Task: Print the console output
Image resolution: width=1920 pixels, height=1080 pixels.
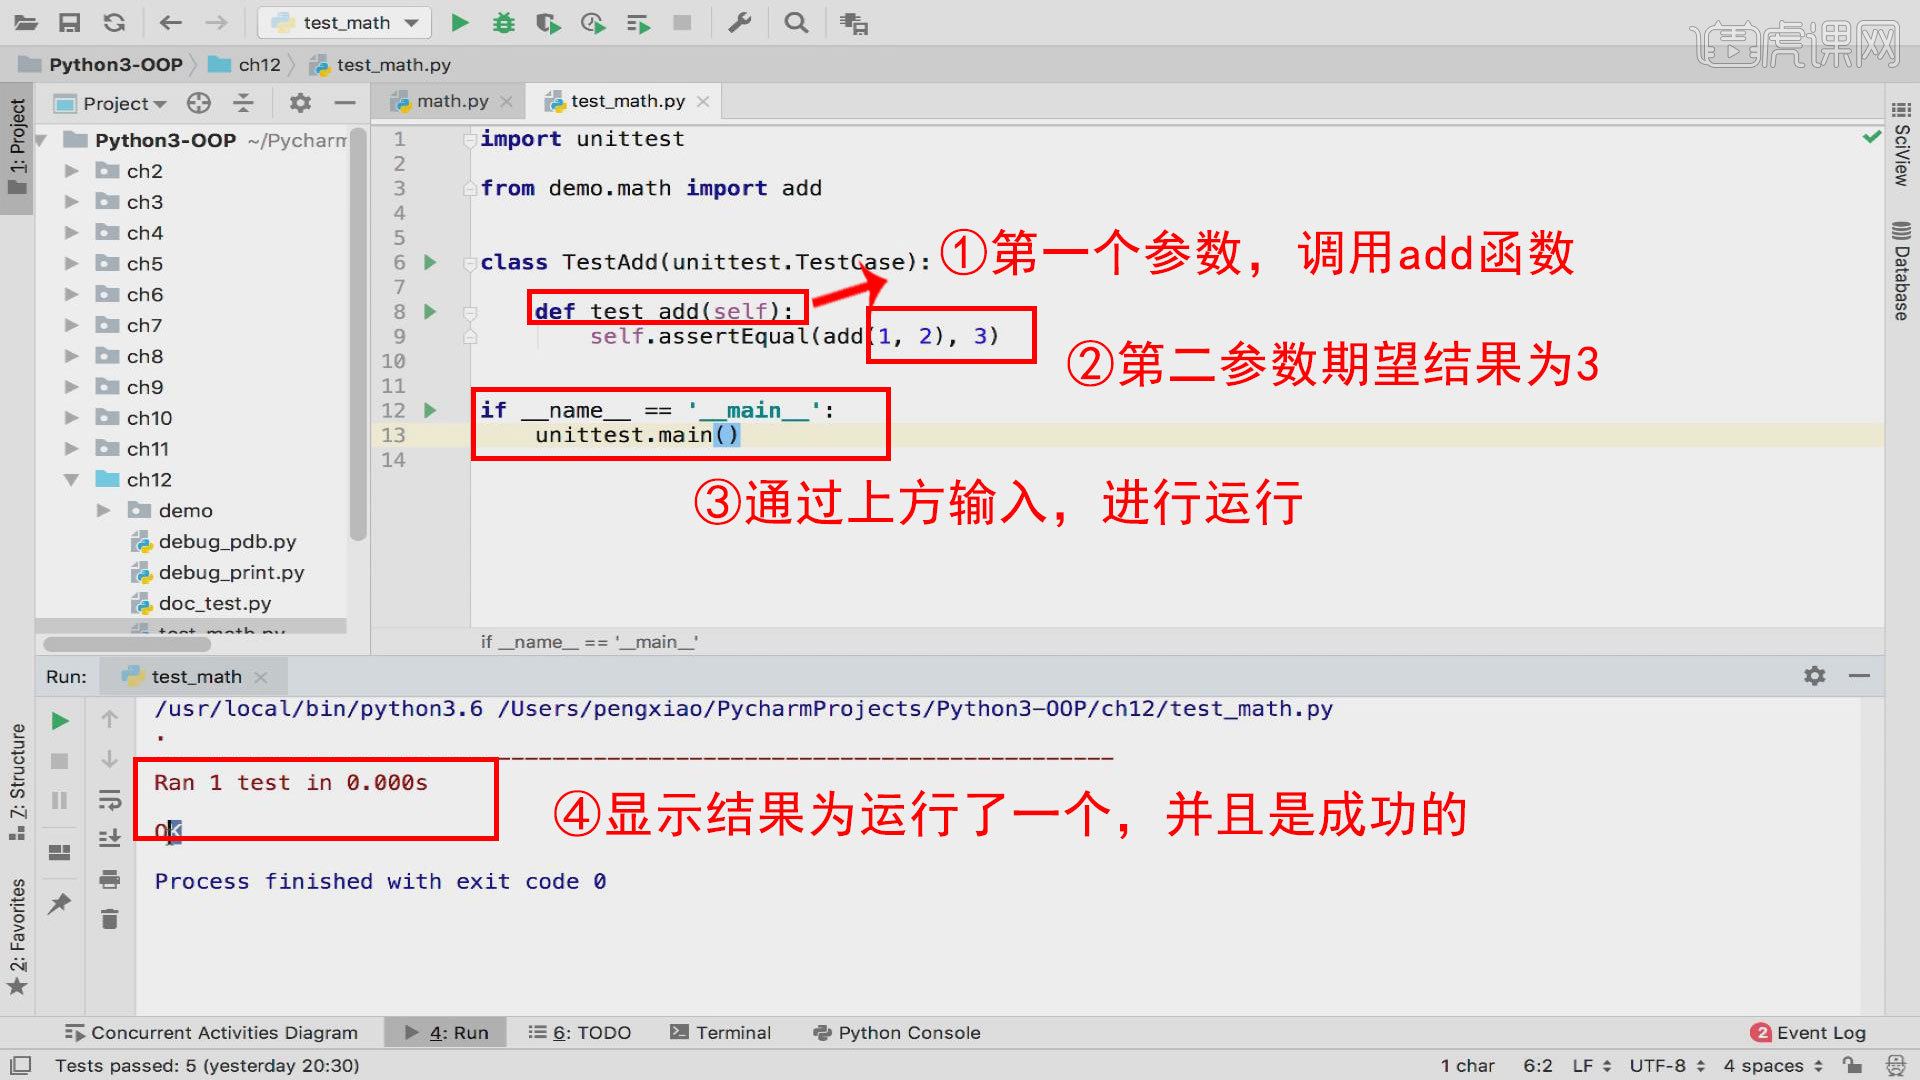Action: pos(110,879)
